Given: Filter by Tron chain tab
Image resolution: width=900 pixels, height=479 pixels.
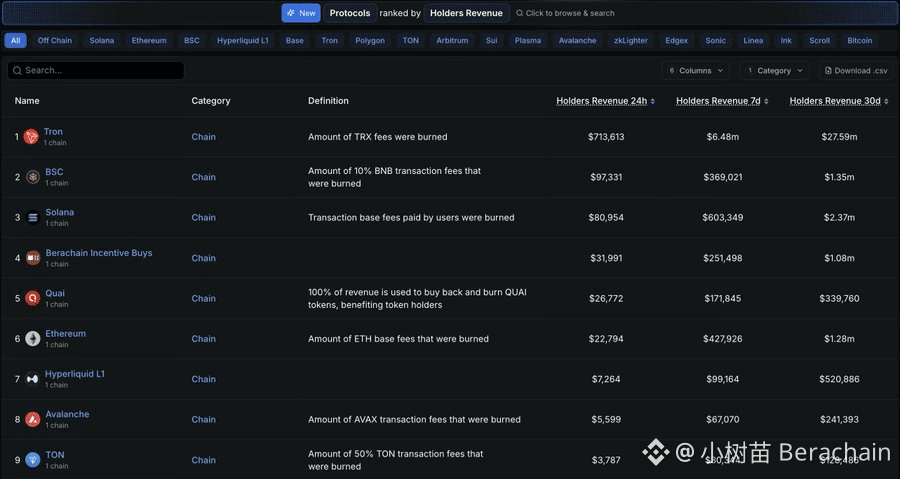Looking at the screenshot, I should tap(329, 40).
